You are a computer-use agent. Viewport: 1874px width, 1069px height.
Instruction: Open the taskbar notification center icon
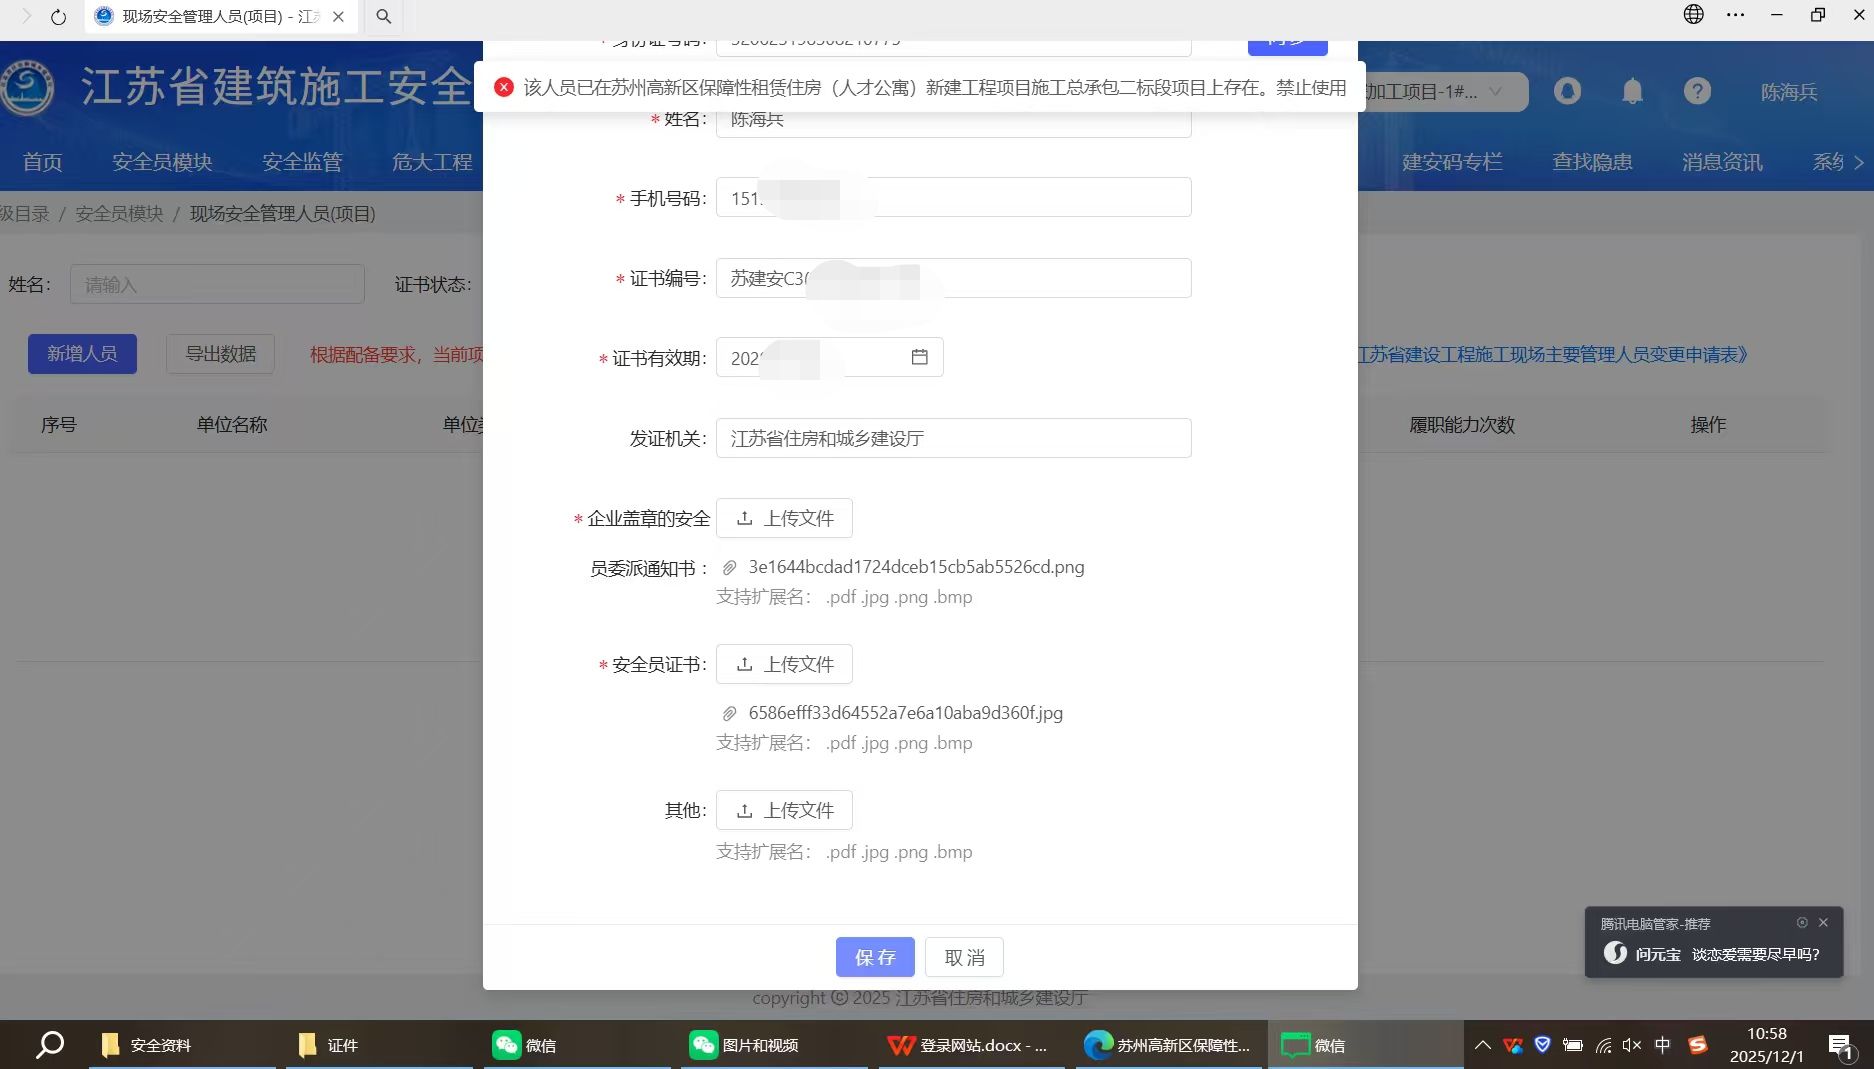pyautogui.click(x=1840, y=1046)
